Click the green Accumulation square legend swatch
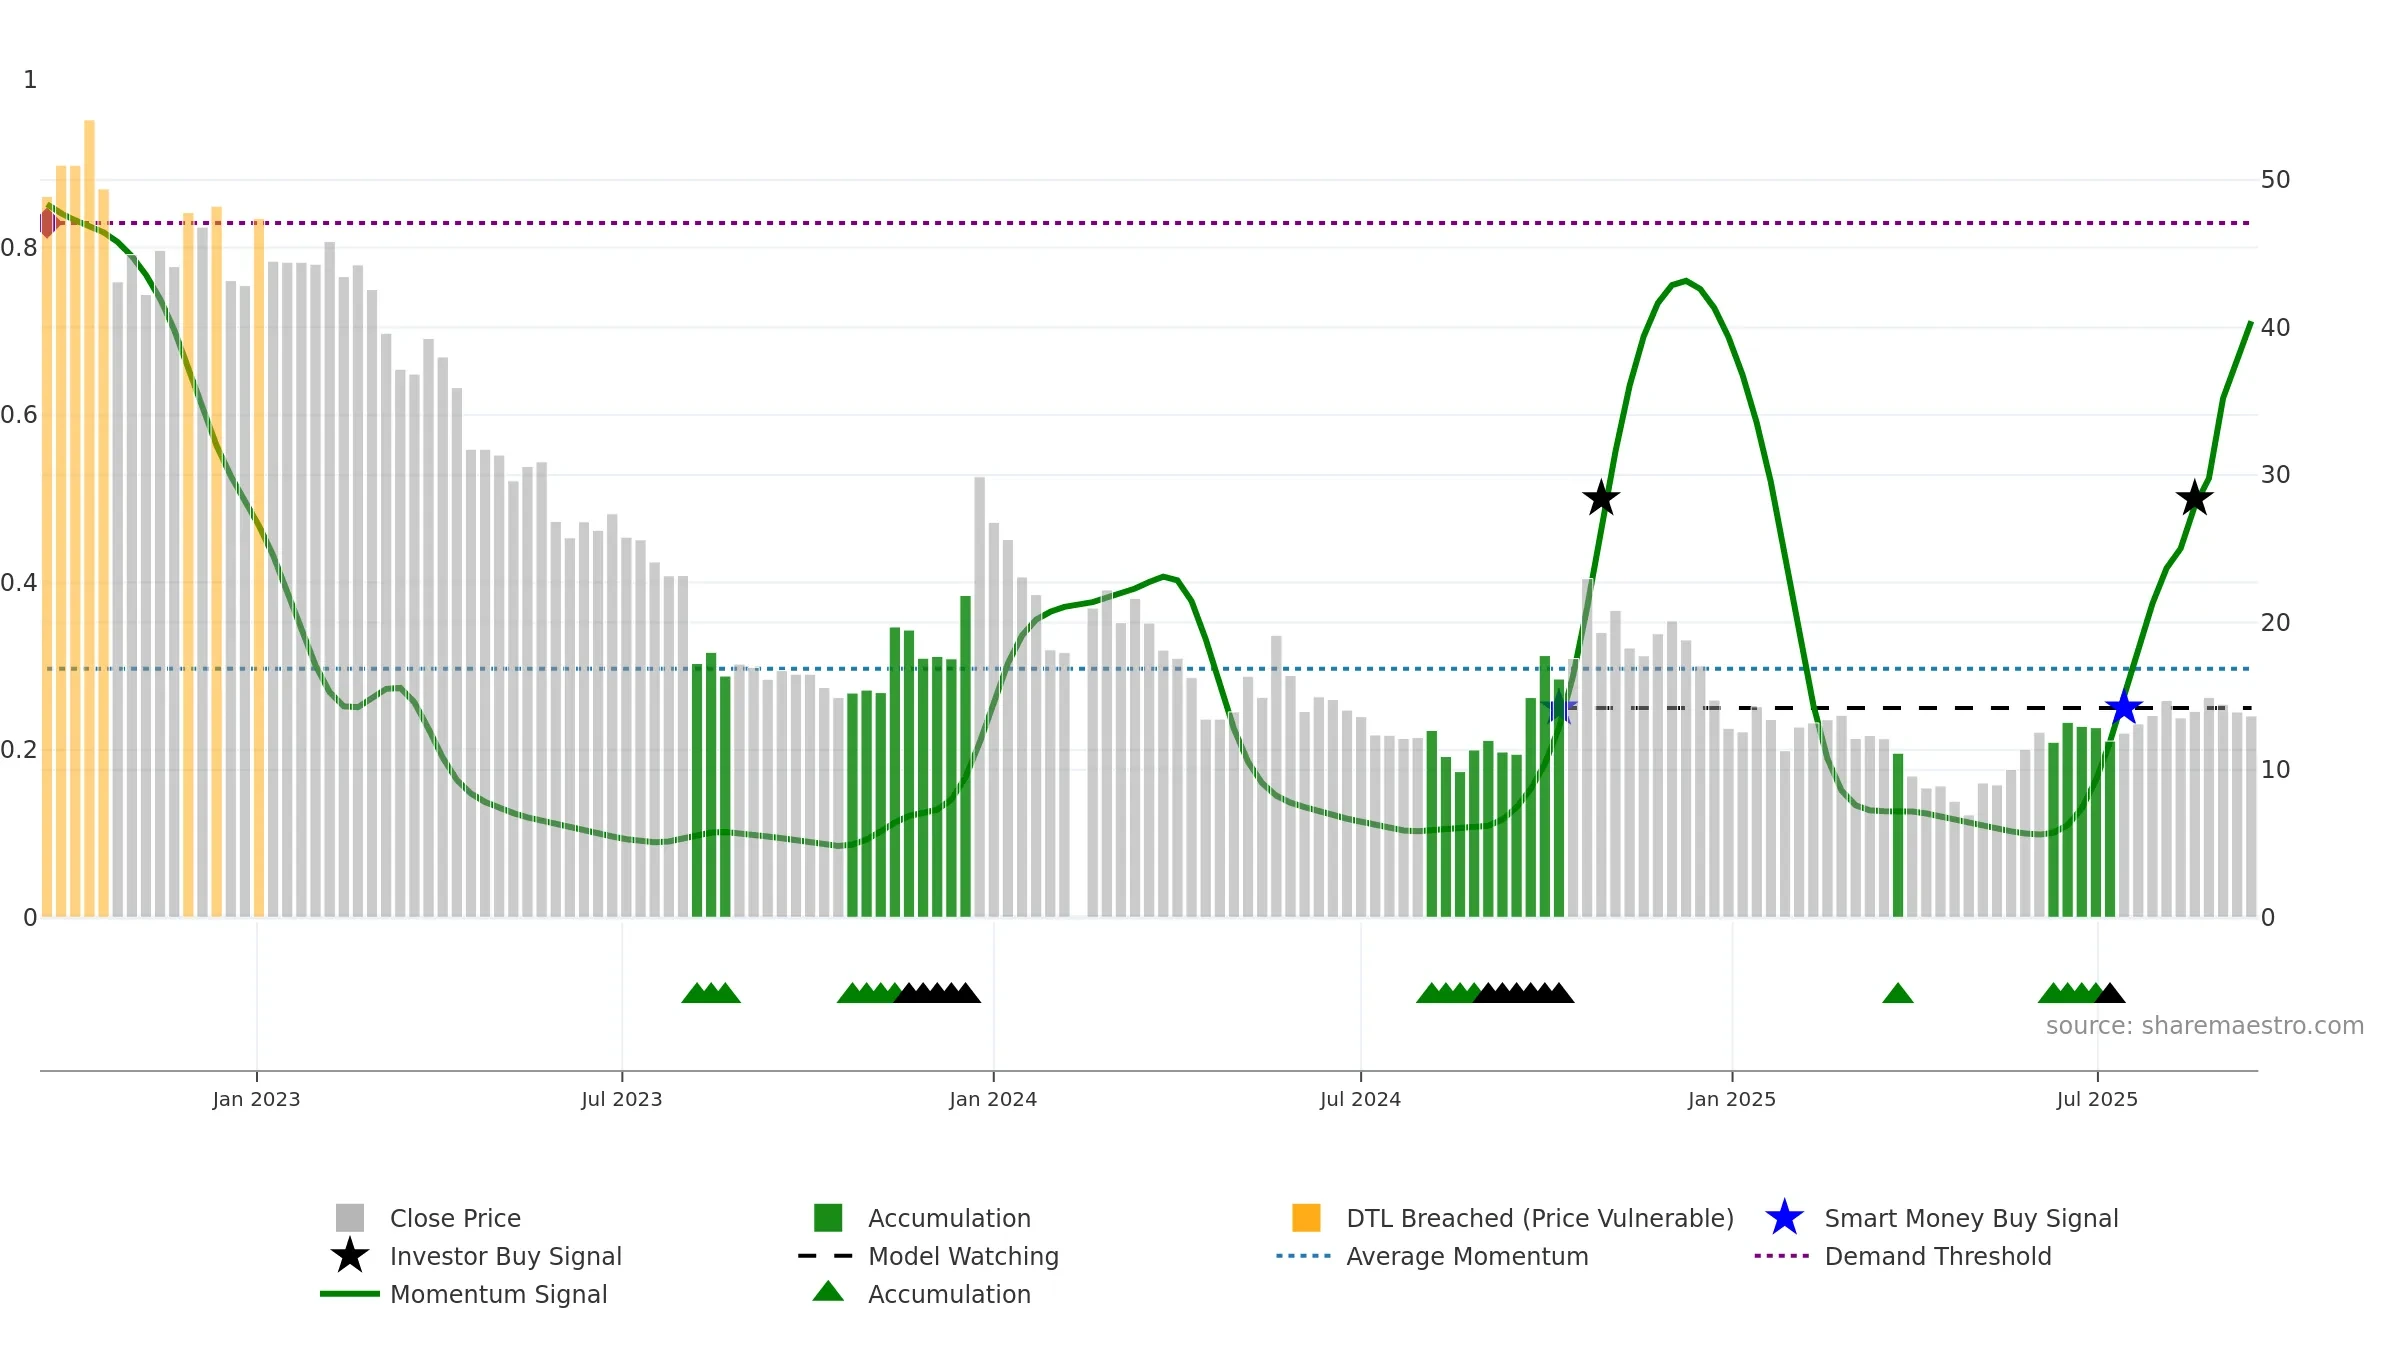The image size is (2400, 1350). tap(828, 1218)
